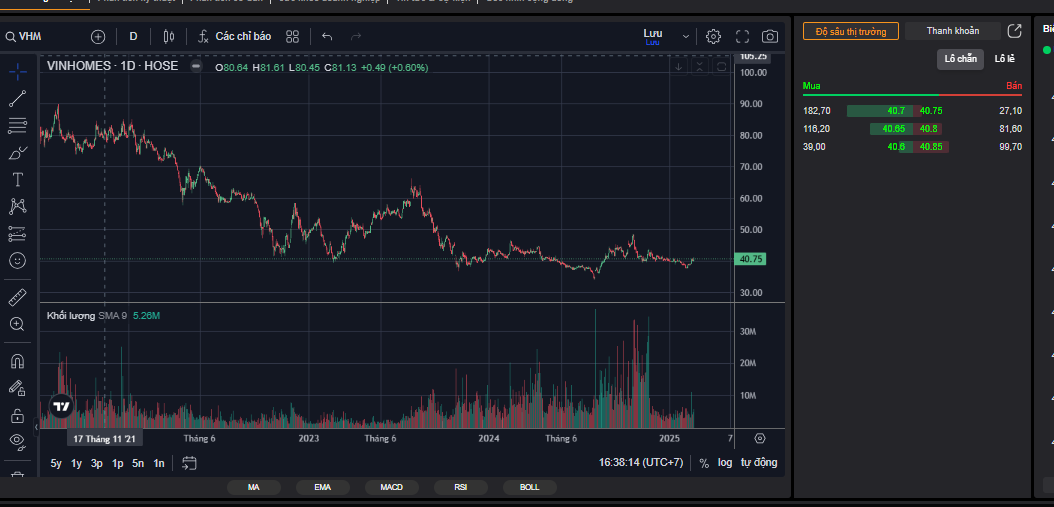Viewport: 1054px width, 507px height.
Task: Open the brush drawing tool
Action: pyautogui.click(x=17, y=152)
